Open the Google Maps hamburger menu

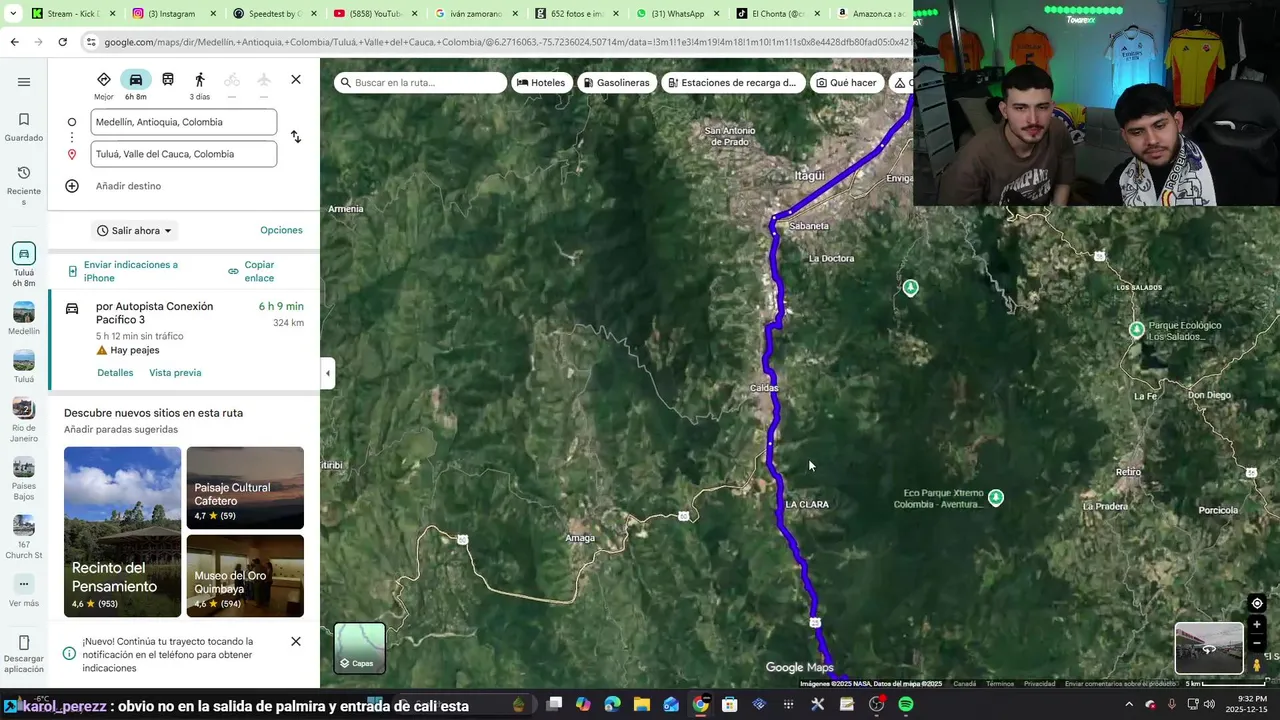pyautogui.click(x=24, y=82)
